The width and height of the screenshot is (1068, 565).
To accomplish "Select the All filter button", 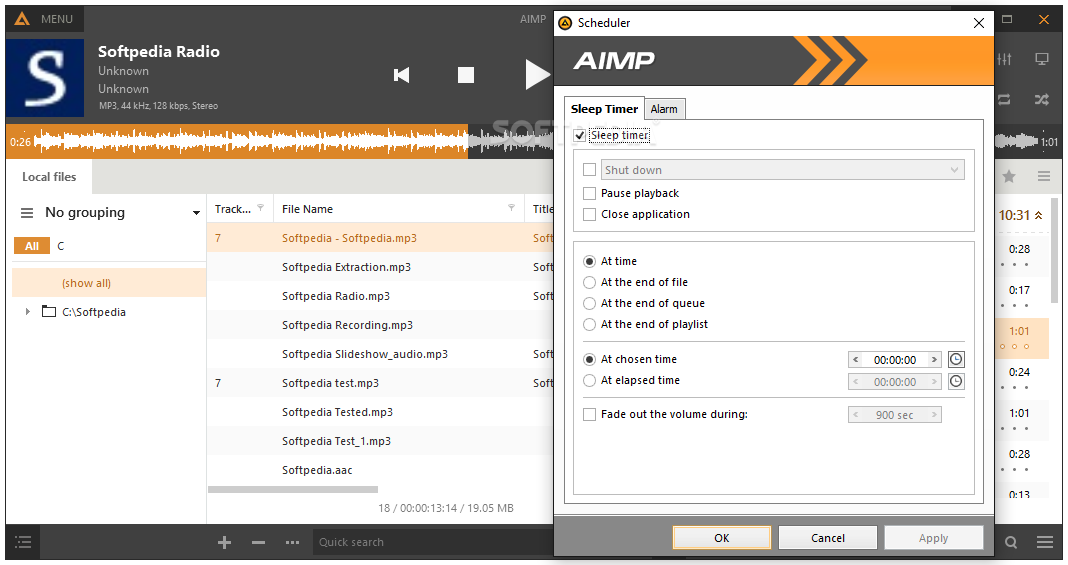I will click(32, 246).
